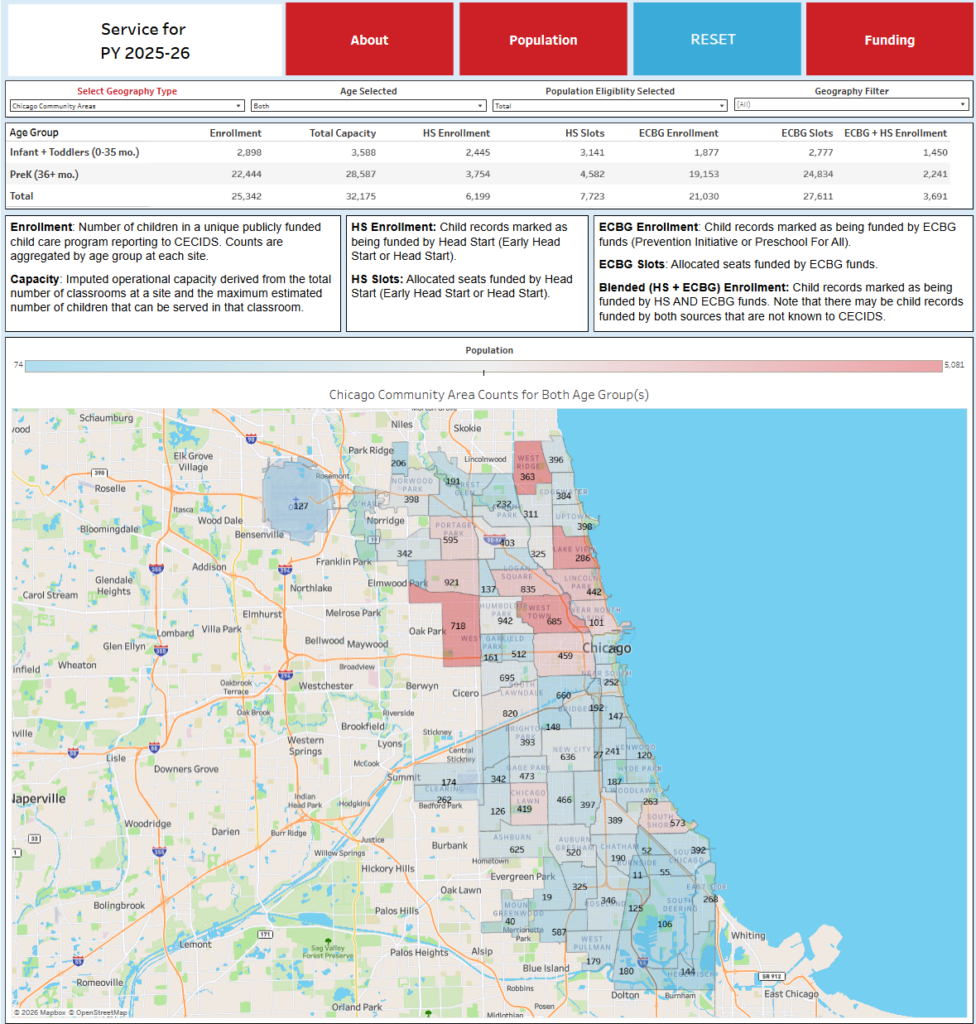Select the West Ridge area labeled 363
Screen dimensions: 976x1024
point(527,477)
